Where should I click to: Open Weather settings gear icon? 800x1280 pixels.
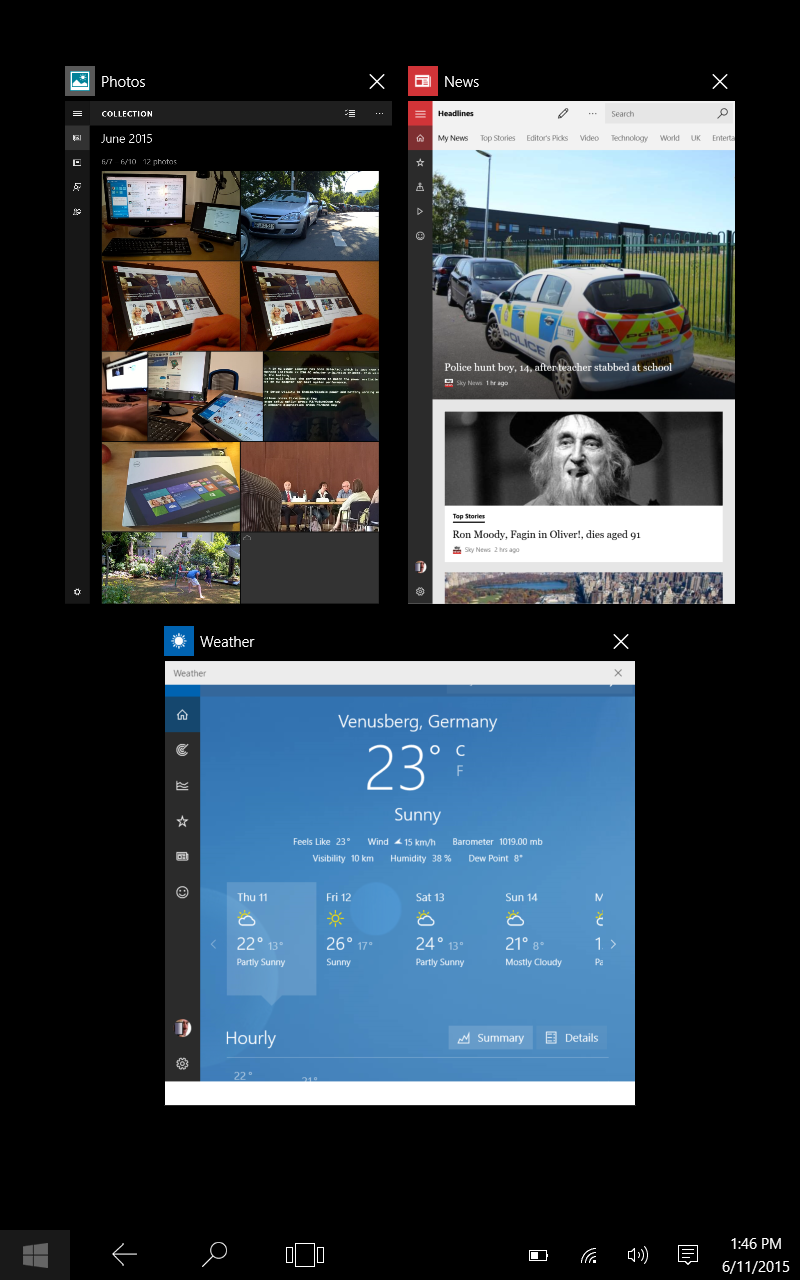point(182,1064)
